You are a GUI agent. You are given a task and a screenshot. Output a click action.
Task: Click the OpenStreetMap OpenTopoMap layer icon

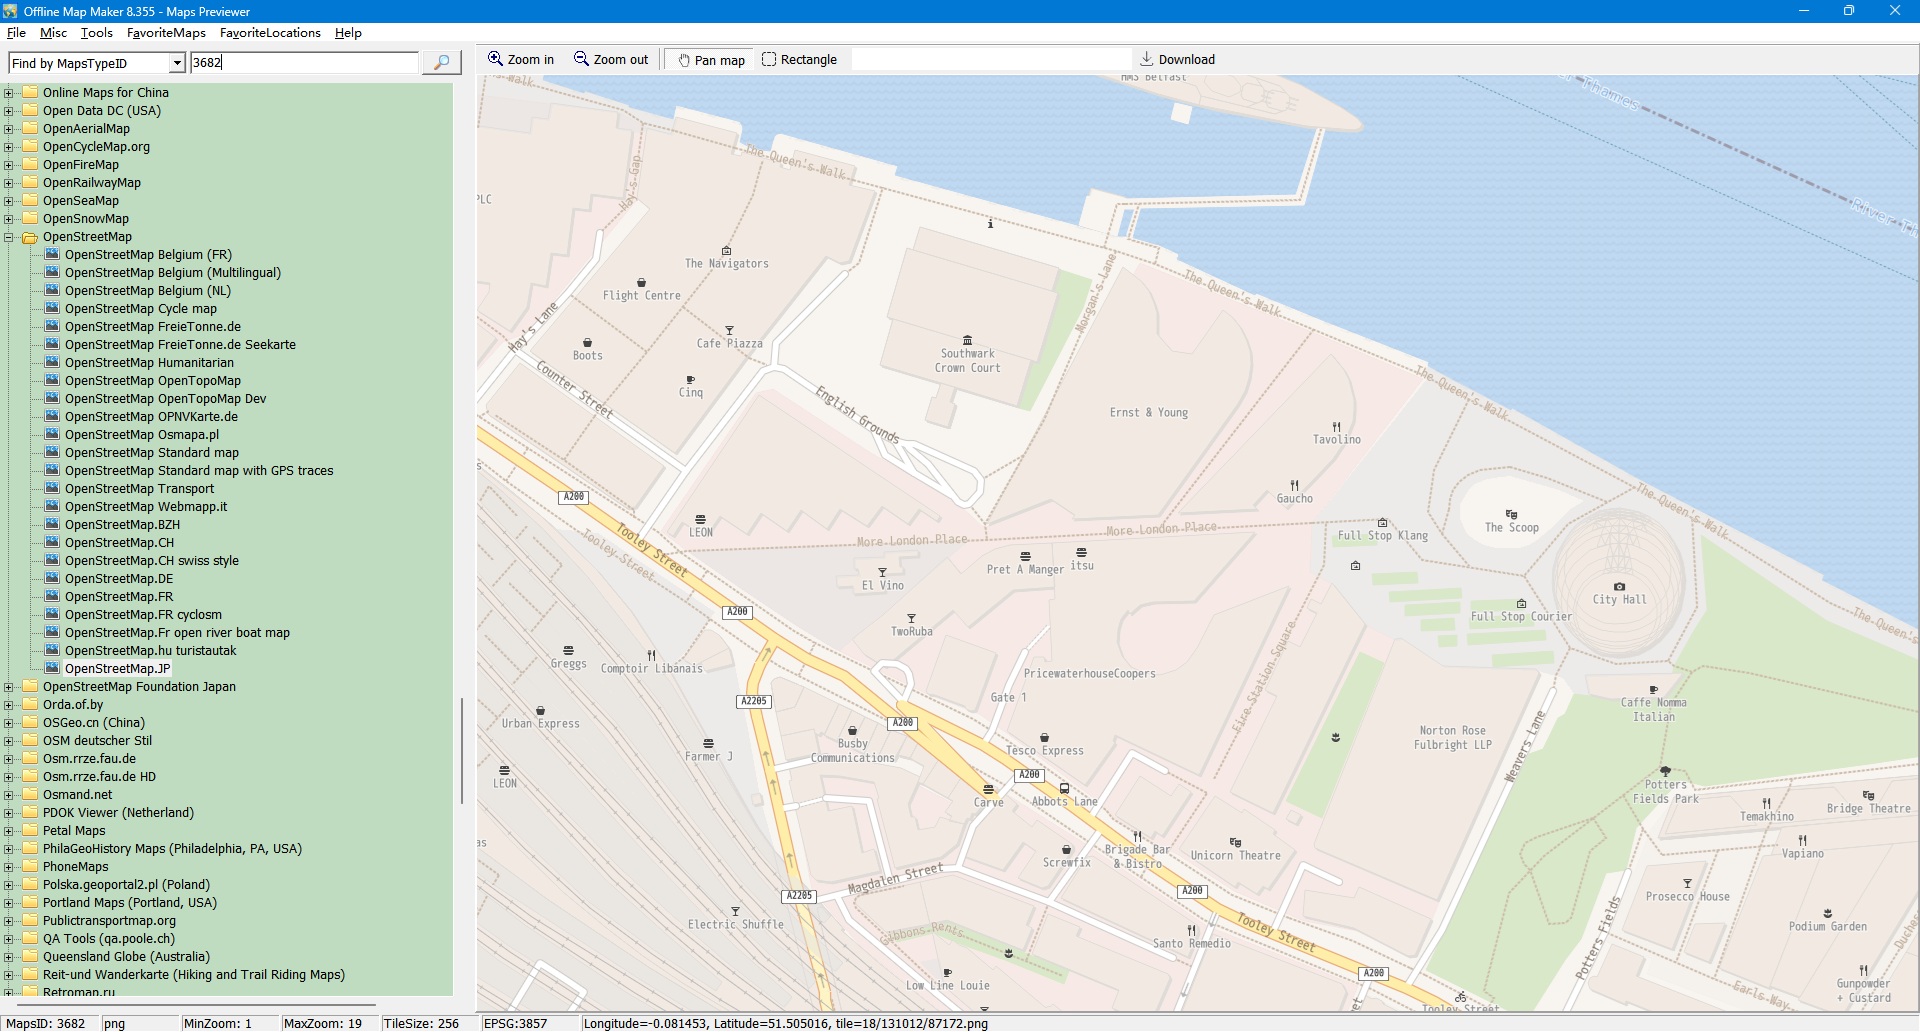[52, 381]
